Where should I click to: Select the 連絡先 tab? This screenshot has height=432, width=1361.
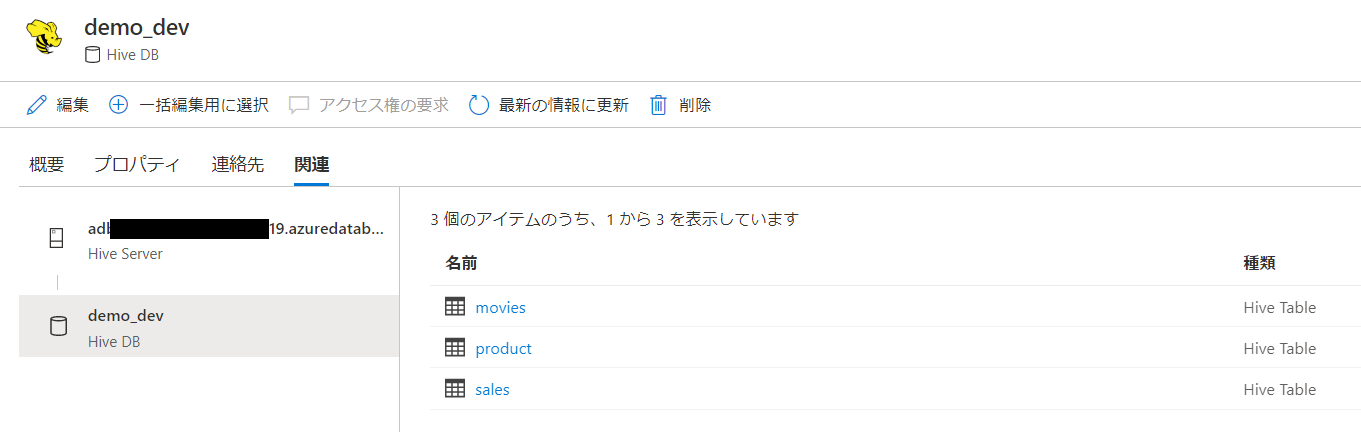point(238,165)
